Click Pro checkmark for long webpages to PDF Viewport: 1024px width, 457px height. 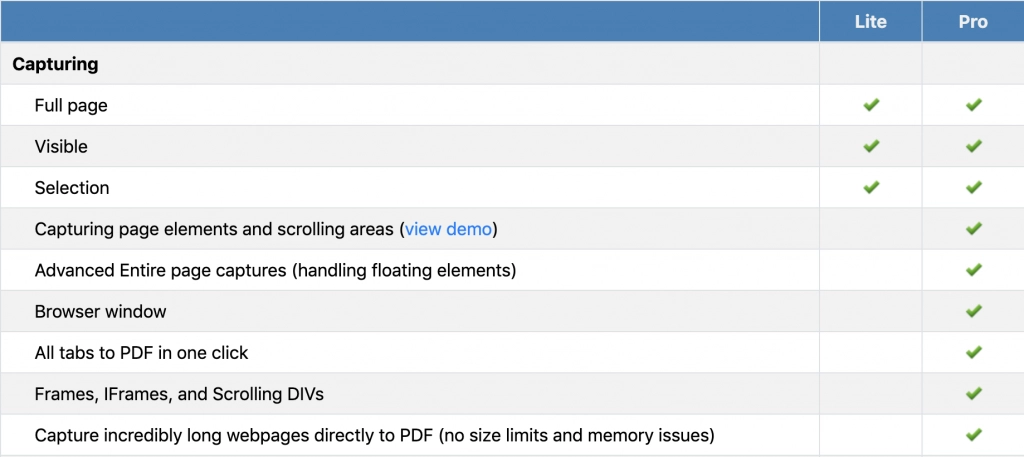coord(973,435)
